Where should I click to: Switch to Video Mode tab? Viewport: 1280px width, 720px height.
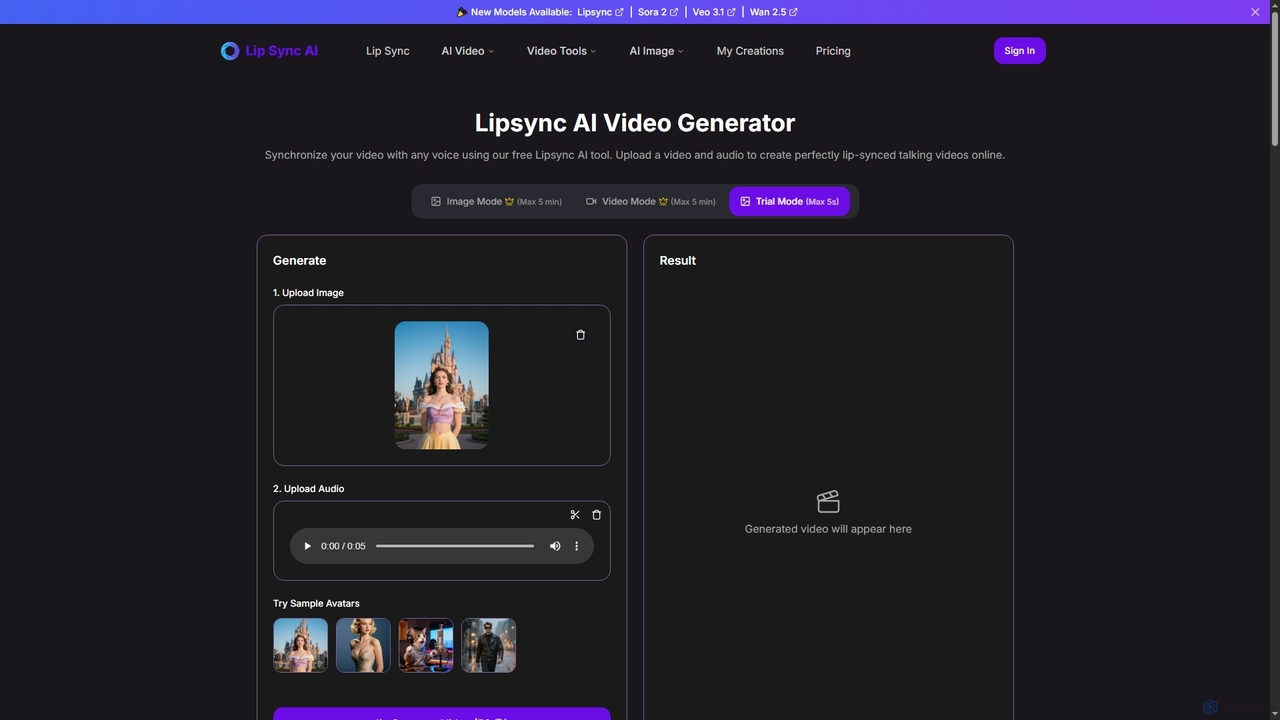pos(651,202)
